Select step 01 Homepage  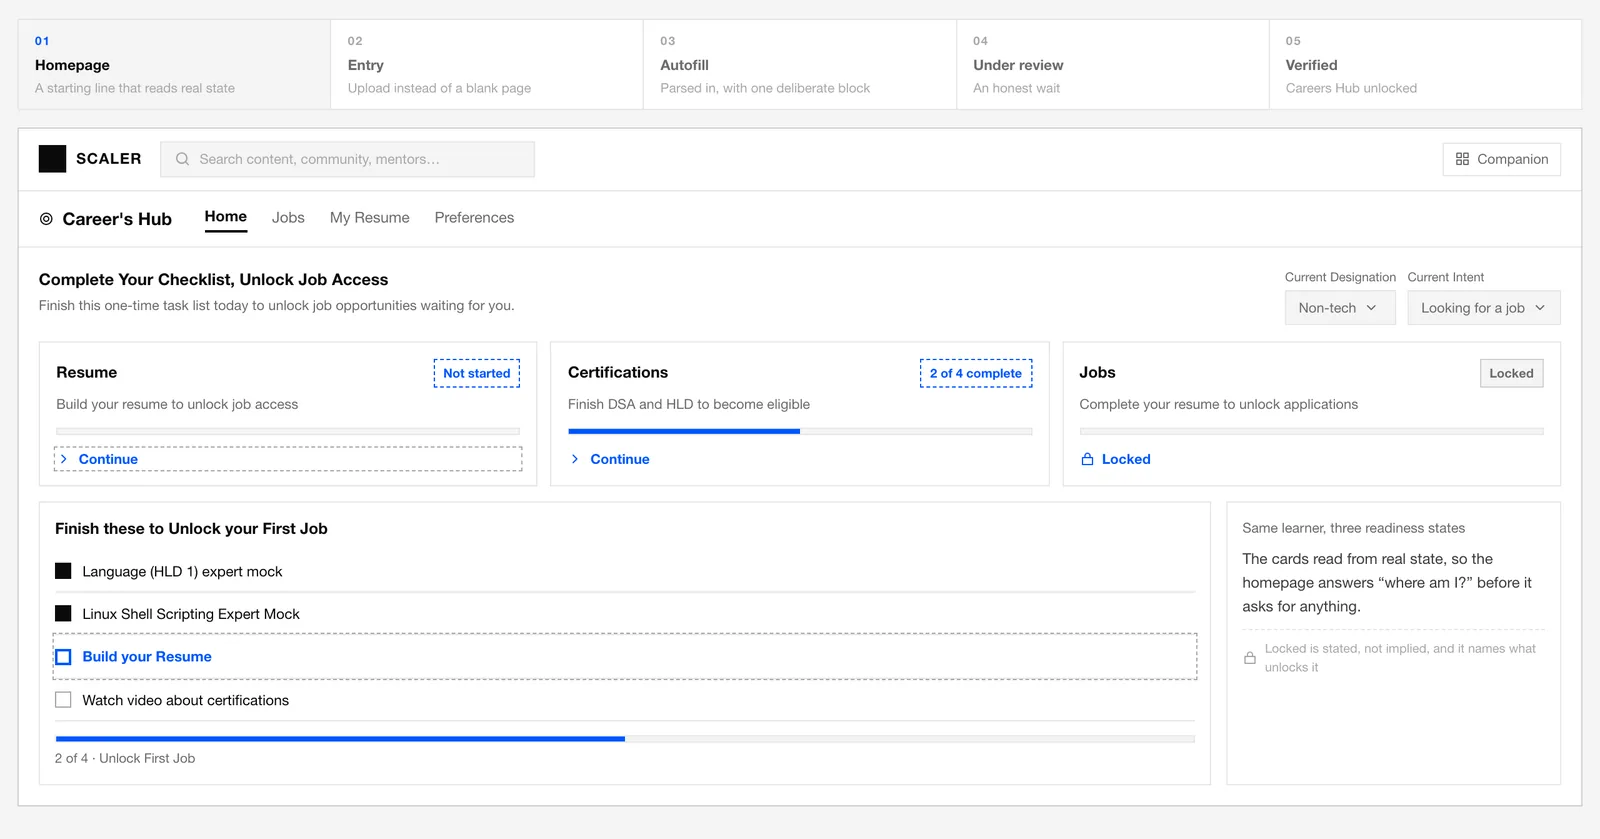(x=174, y=65)
